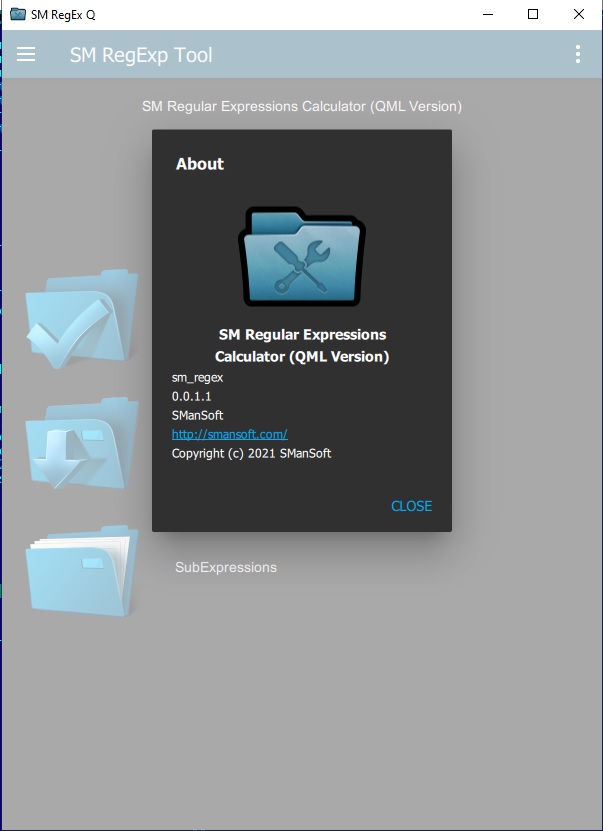
Task: Open the hamburger navigation menu
Action: [26, 54]
